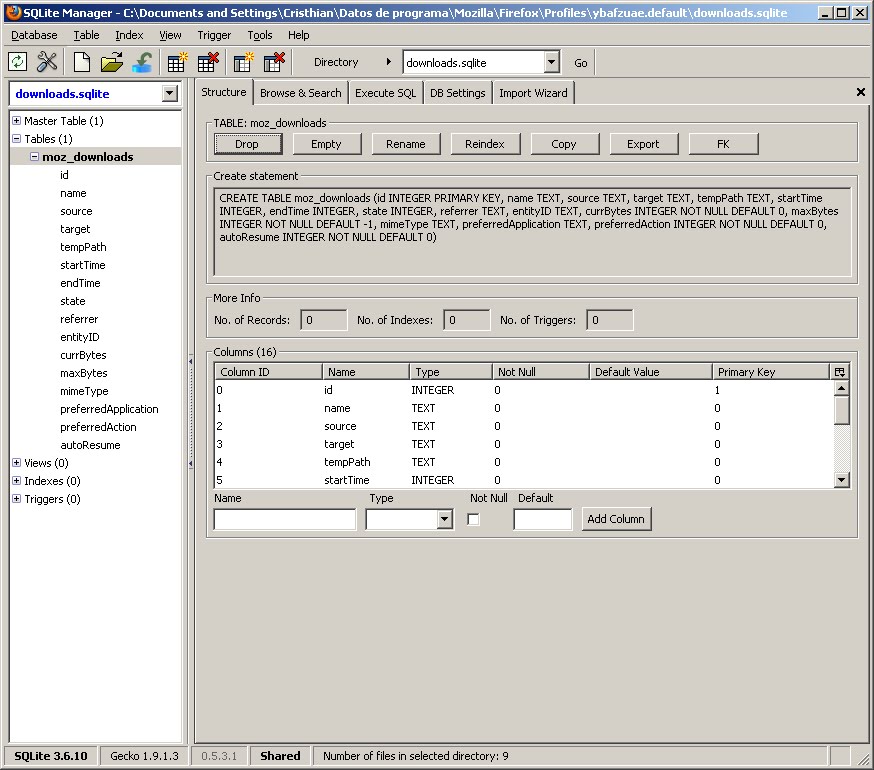Click the No. of Records field

click(x=323, y=320)
